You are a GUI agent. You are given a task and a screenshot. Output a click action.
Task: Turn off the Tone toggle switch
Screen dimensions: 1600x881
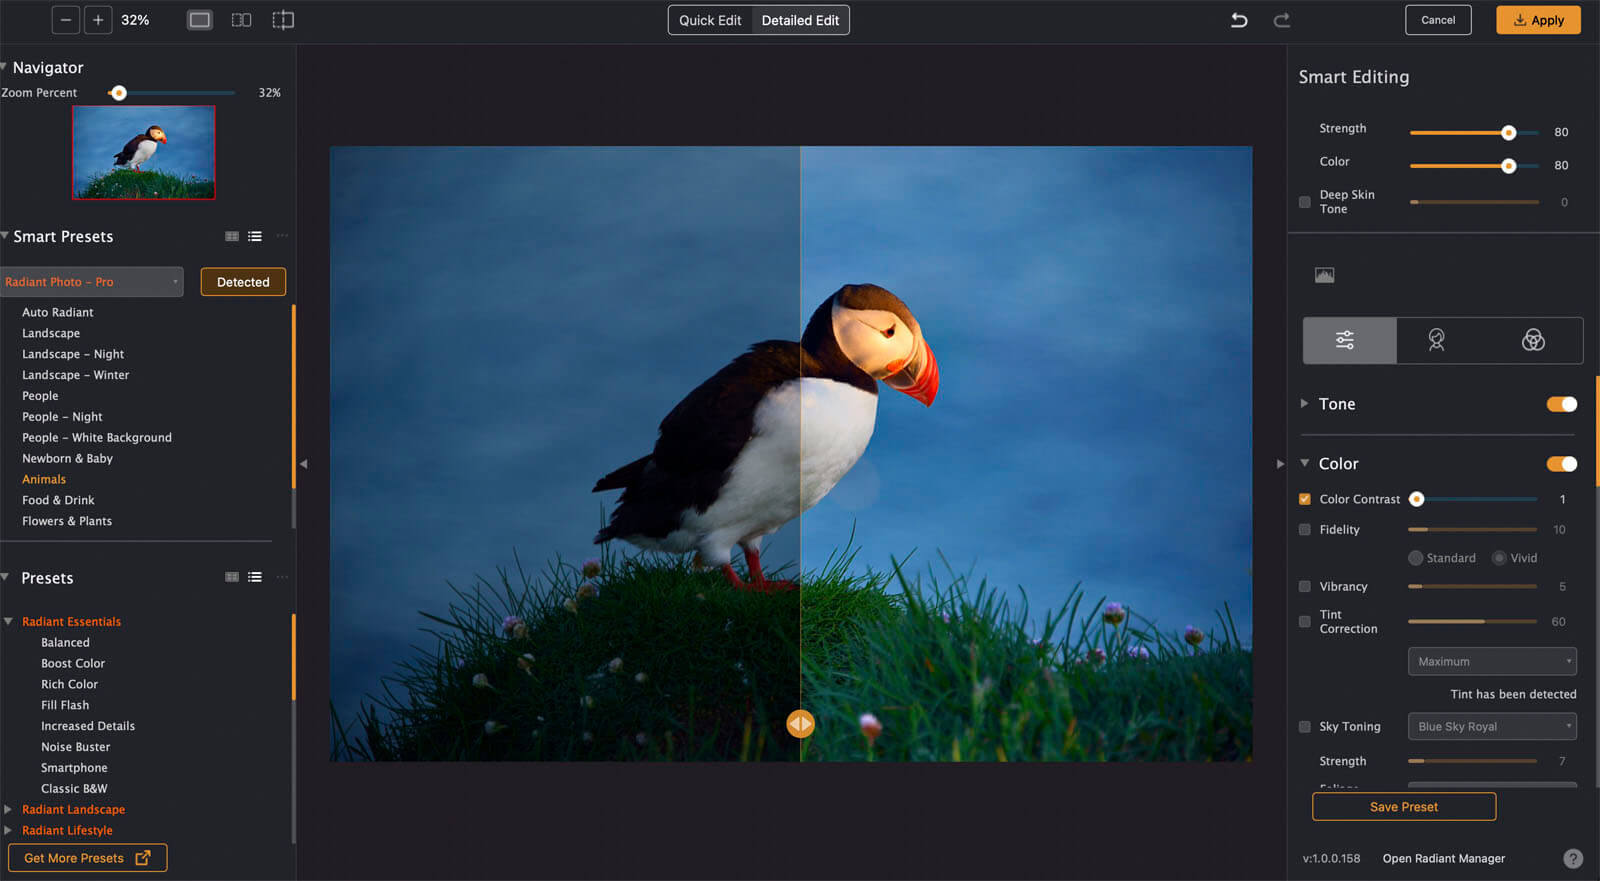point(1561,404)
